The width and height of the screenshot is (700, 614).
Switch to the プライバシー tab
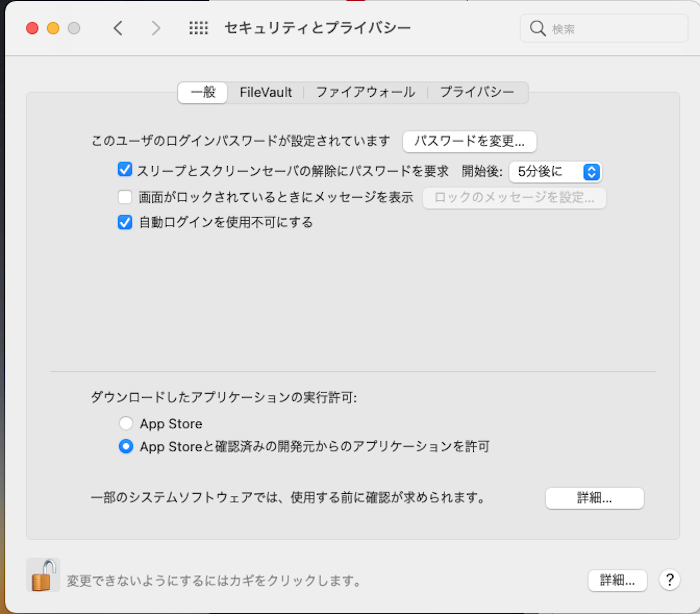[x=477, y=92]
